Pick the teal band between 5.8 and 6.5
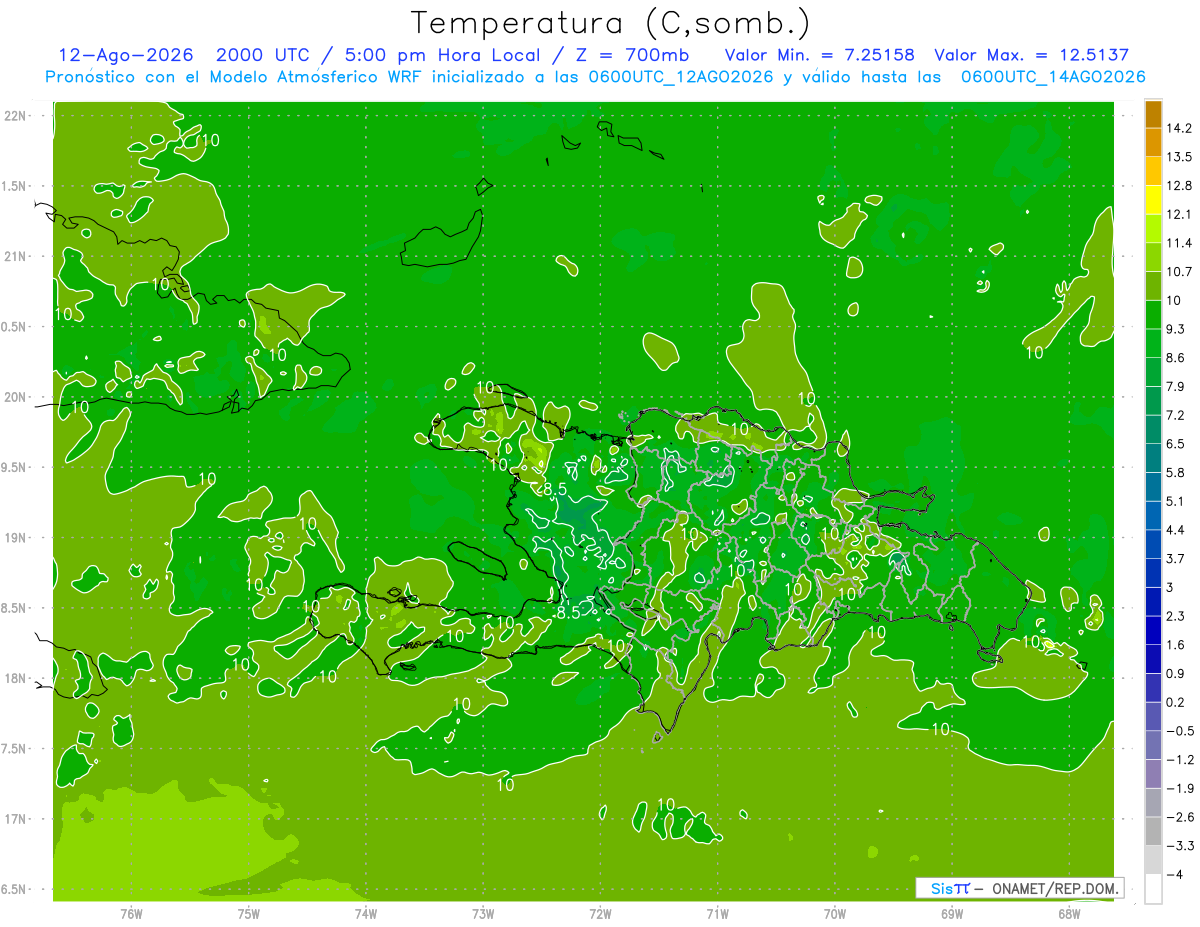This screenshot has width=1200, height=927. click(1153, 458)
